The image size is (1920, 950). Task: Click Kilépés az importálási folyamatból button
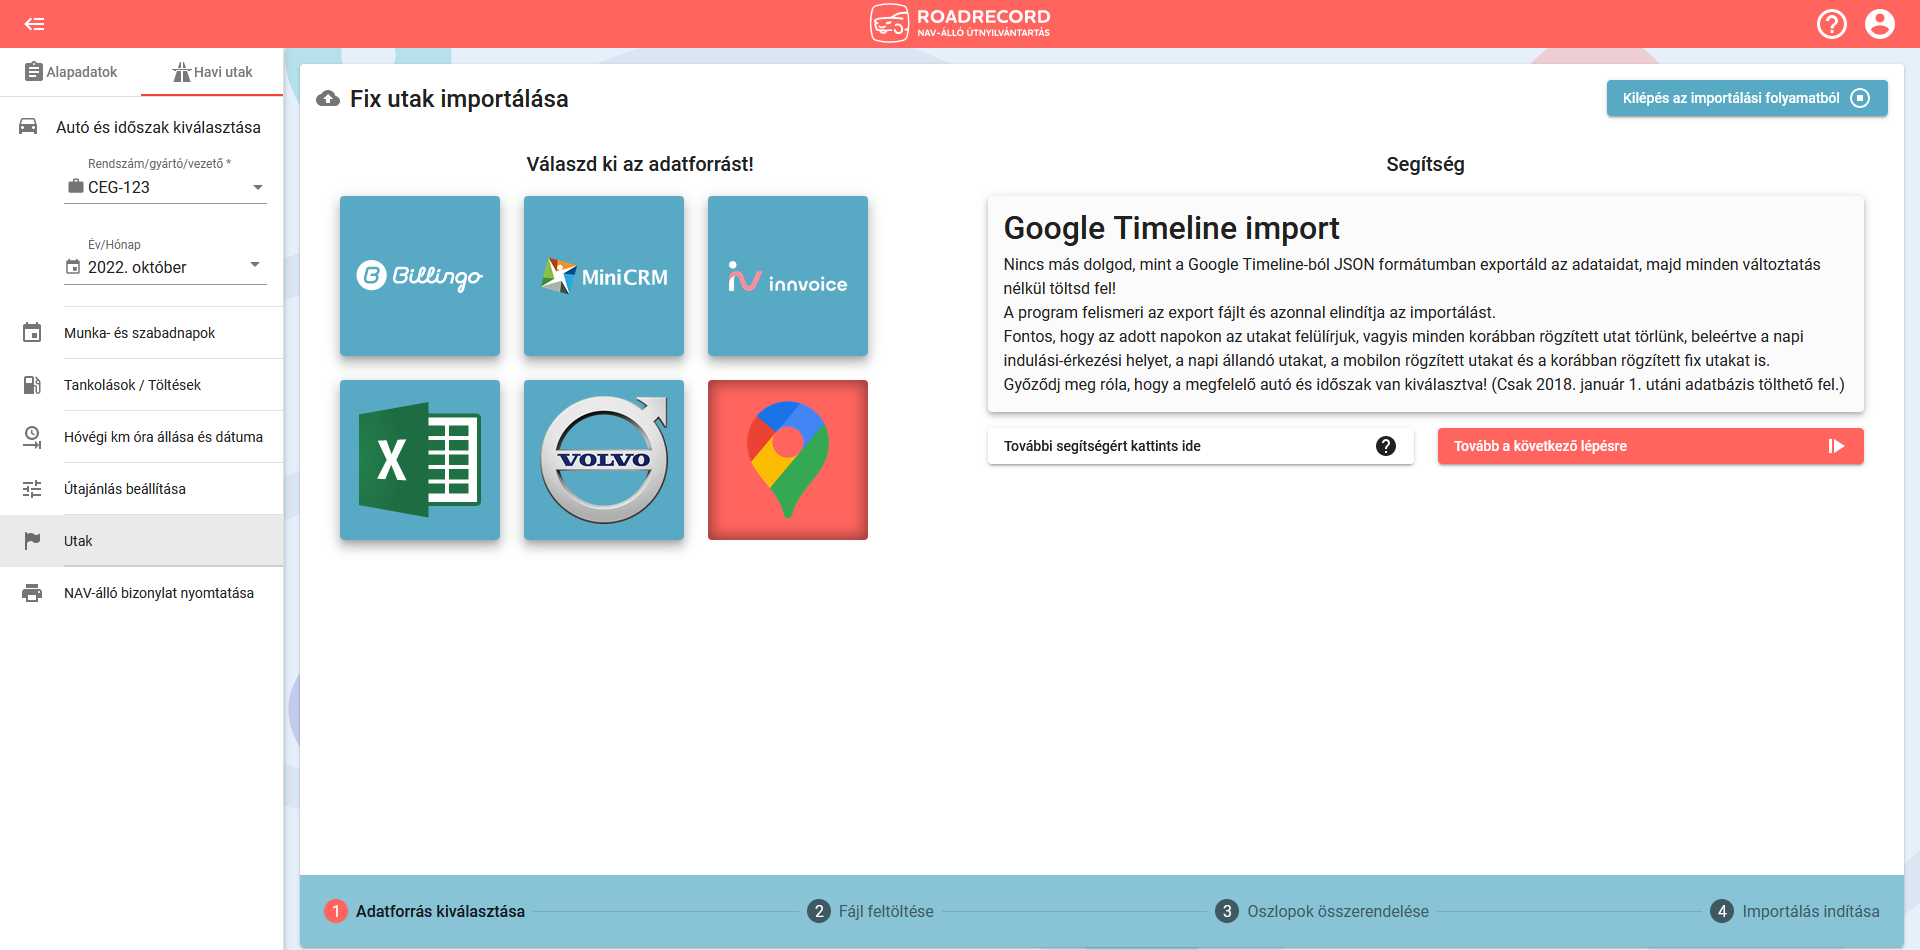coord(1747,98)
